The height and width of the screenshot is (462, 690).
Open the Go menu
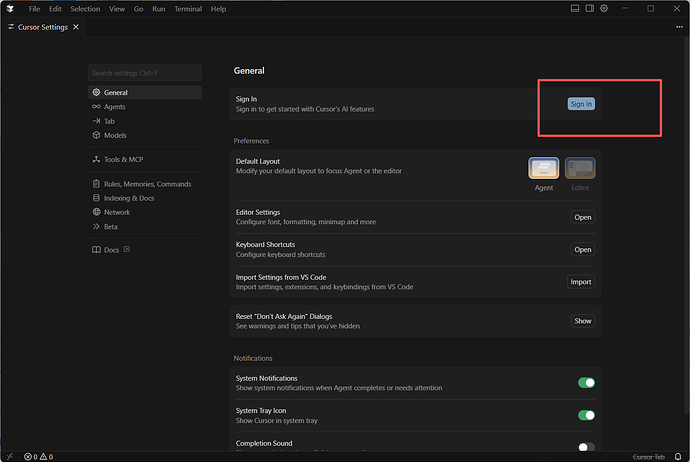click(138, 9)
